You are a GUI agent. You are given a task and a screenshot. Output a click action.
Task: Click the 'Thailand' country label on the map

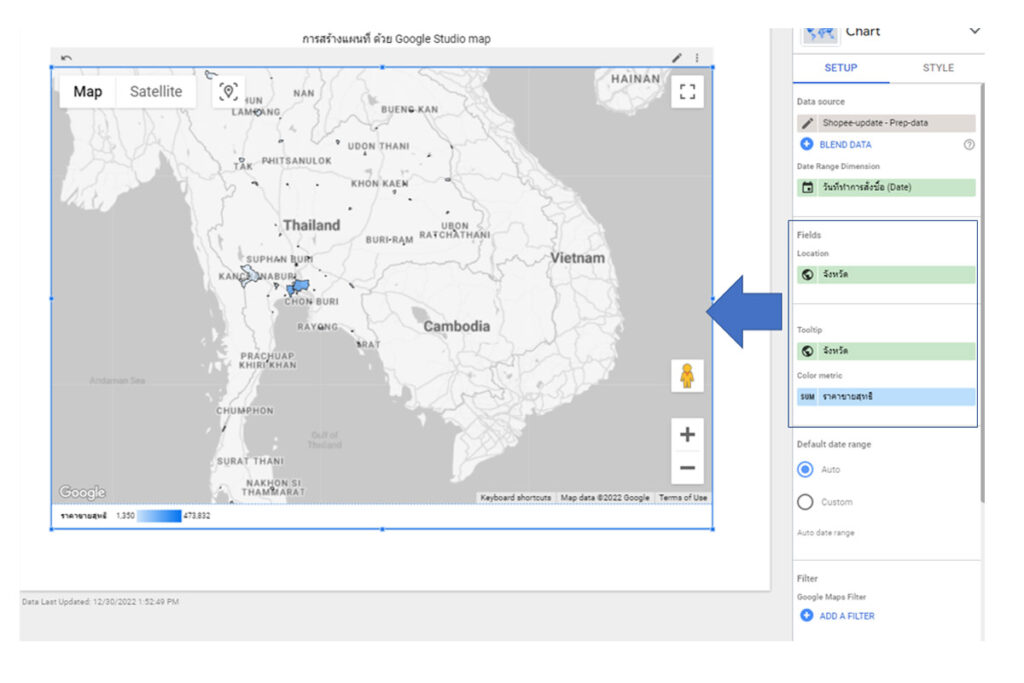coord(312,225)
